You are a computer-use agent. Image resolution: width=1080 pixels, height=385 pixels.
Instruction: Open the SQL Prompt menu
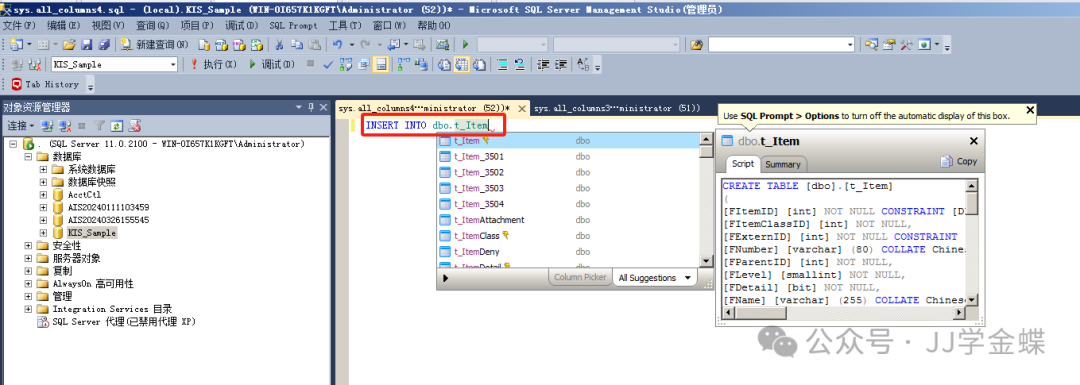tap(293, 25)
